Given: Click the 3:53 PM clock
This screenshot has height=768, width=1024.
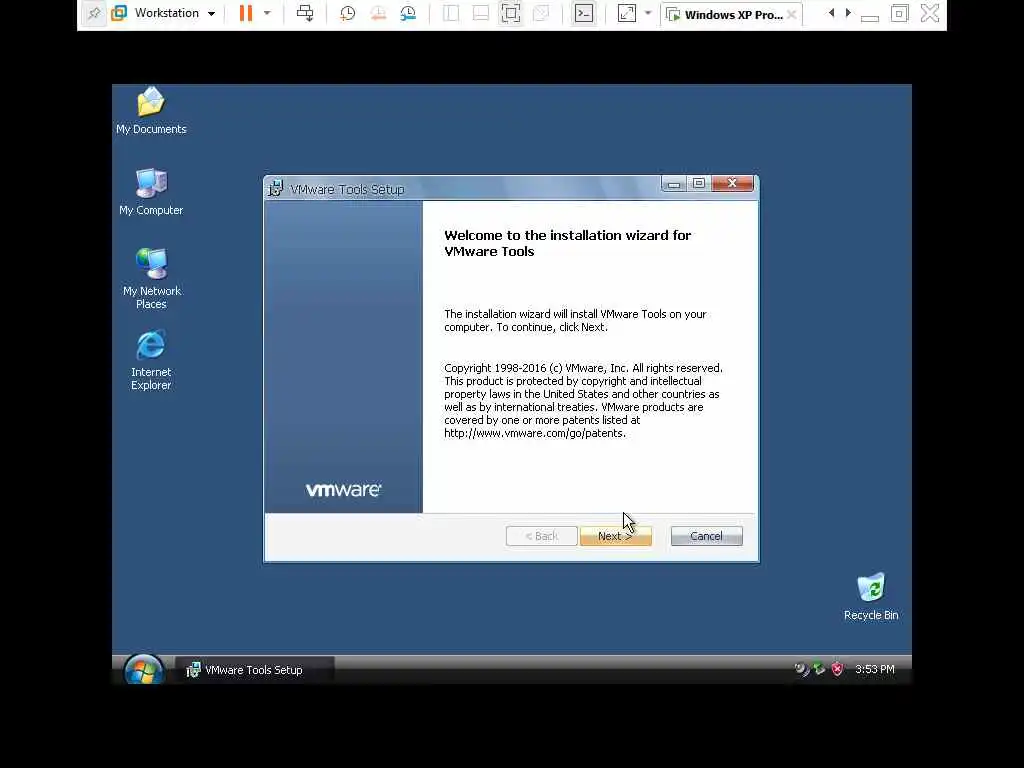Looking at the screenshot, I should 874,669.
